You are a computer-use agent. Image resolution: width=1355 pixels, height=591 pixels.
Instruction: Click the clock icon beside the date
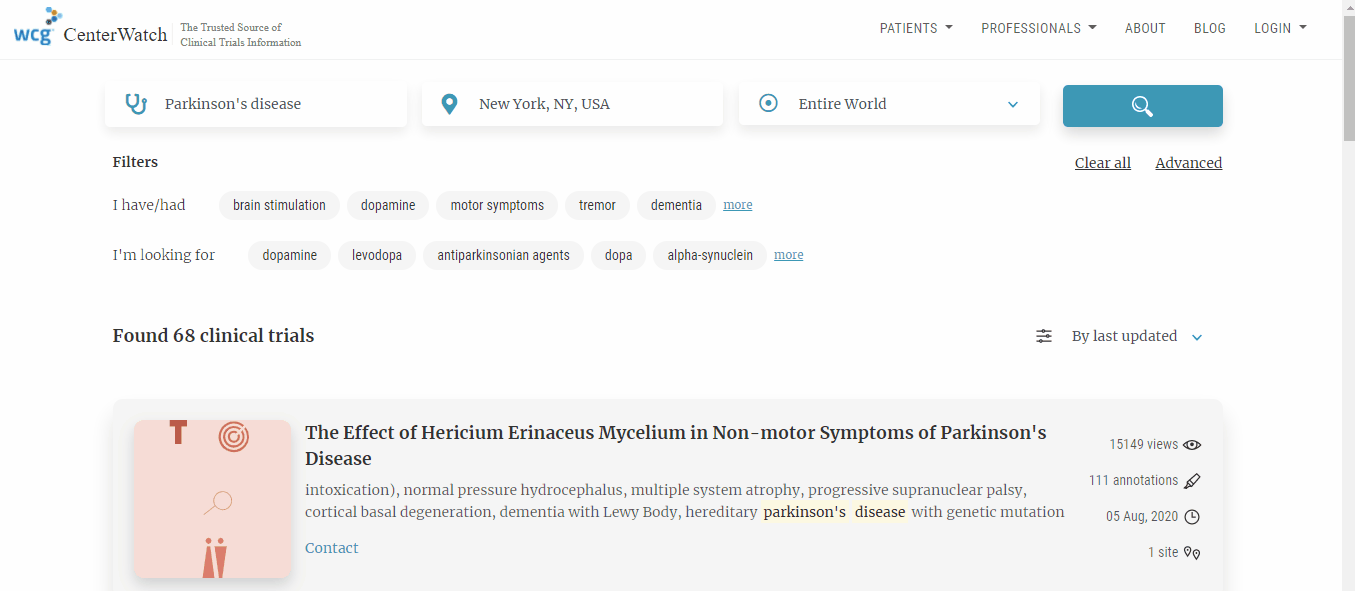pyautogui.click(x=1192, y=517)
